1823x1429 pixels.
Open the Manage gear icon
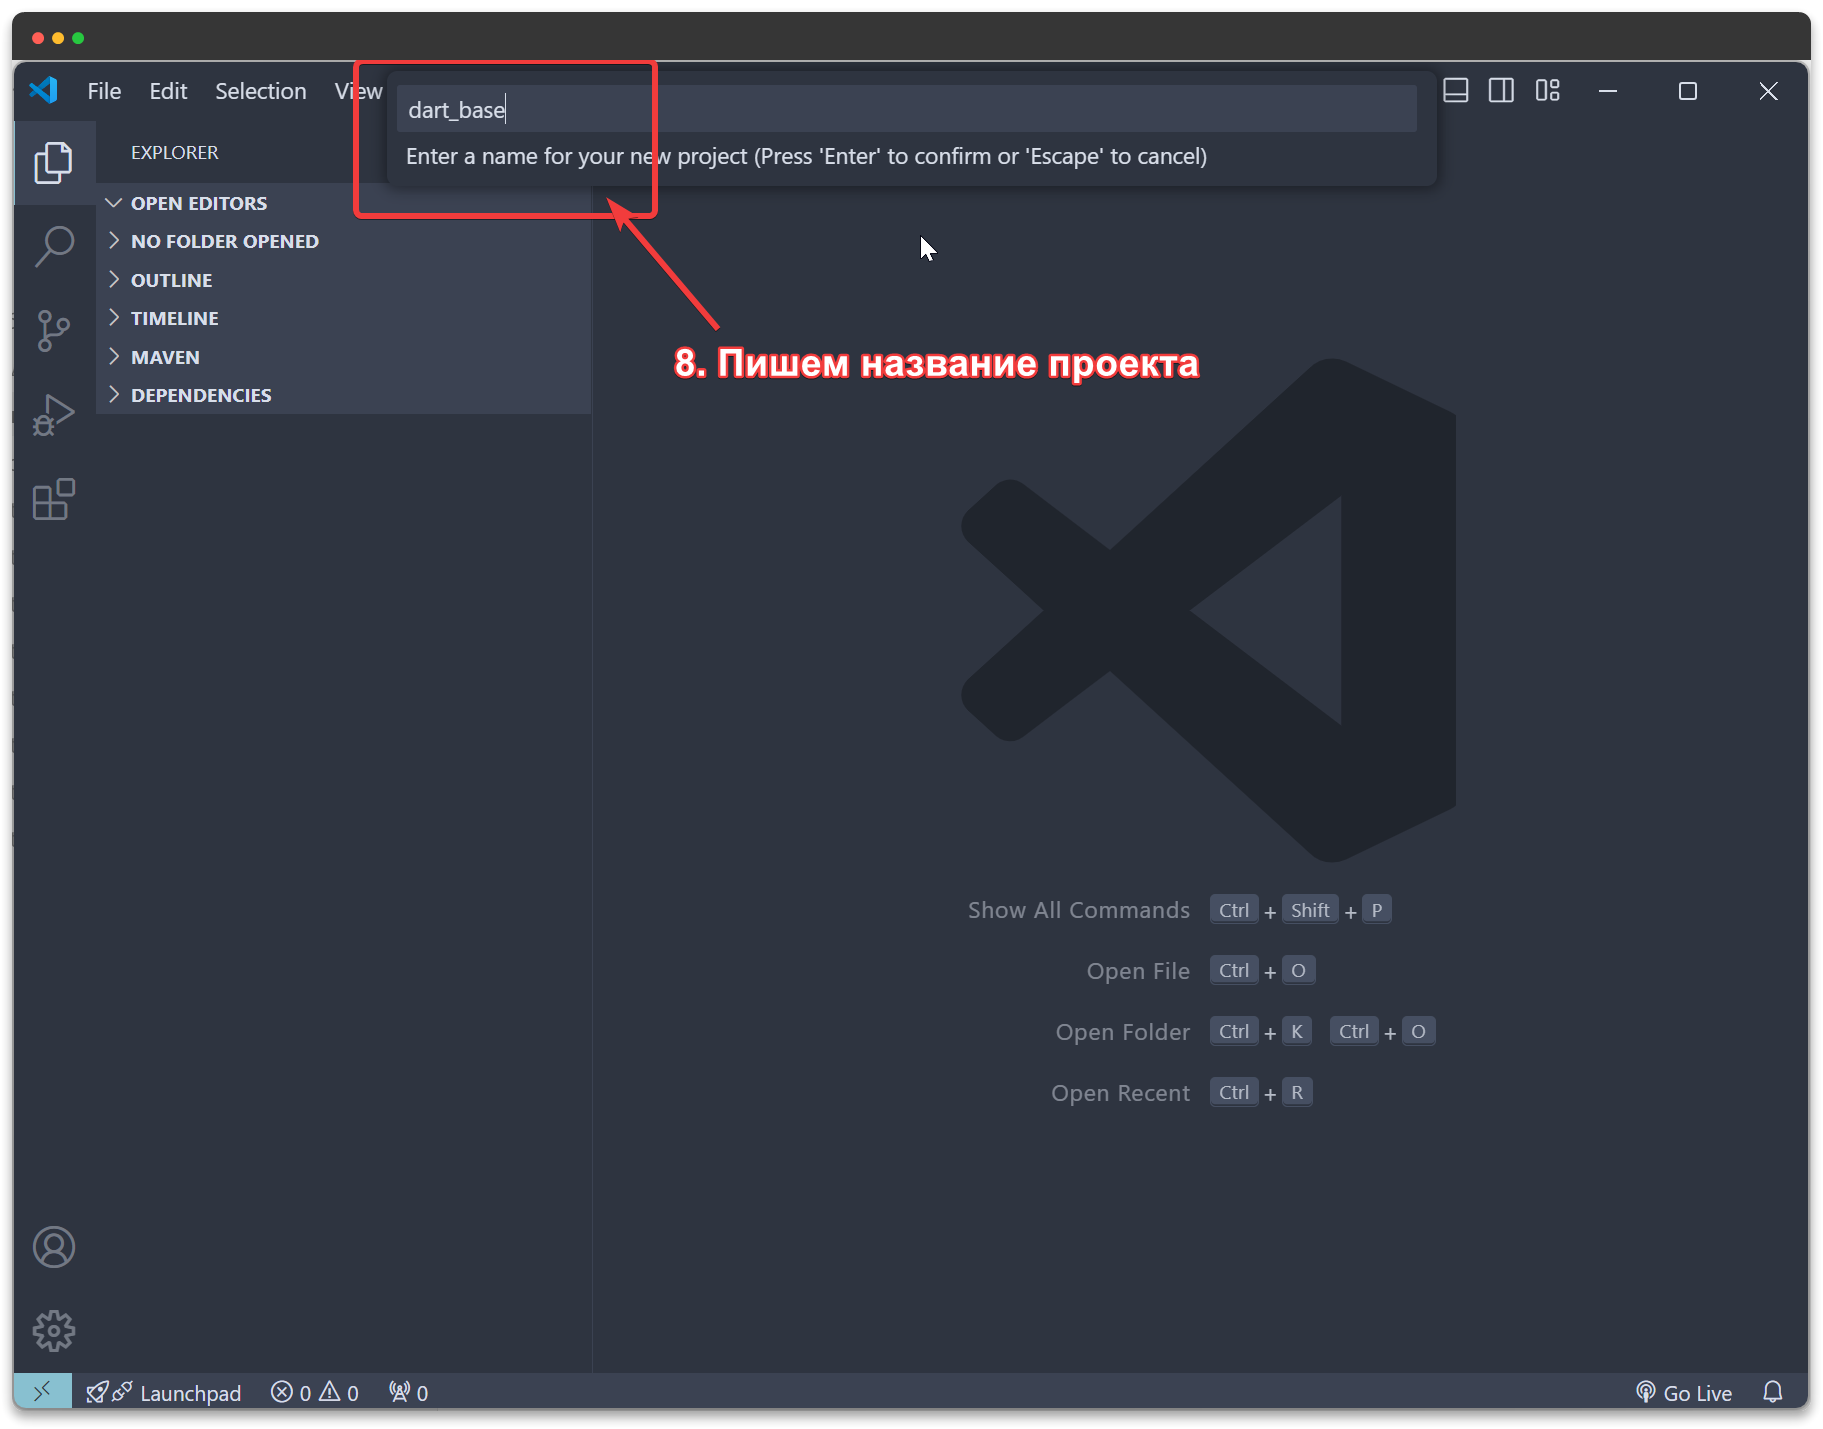(x=53, y=1330)
